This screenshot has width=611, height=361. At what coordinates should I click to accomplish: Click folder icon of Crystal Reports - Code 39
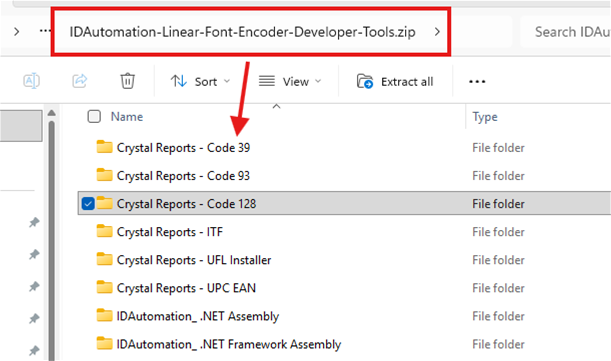pyautogui.click(x=104, y=147)
